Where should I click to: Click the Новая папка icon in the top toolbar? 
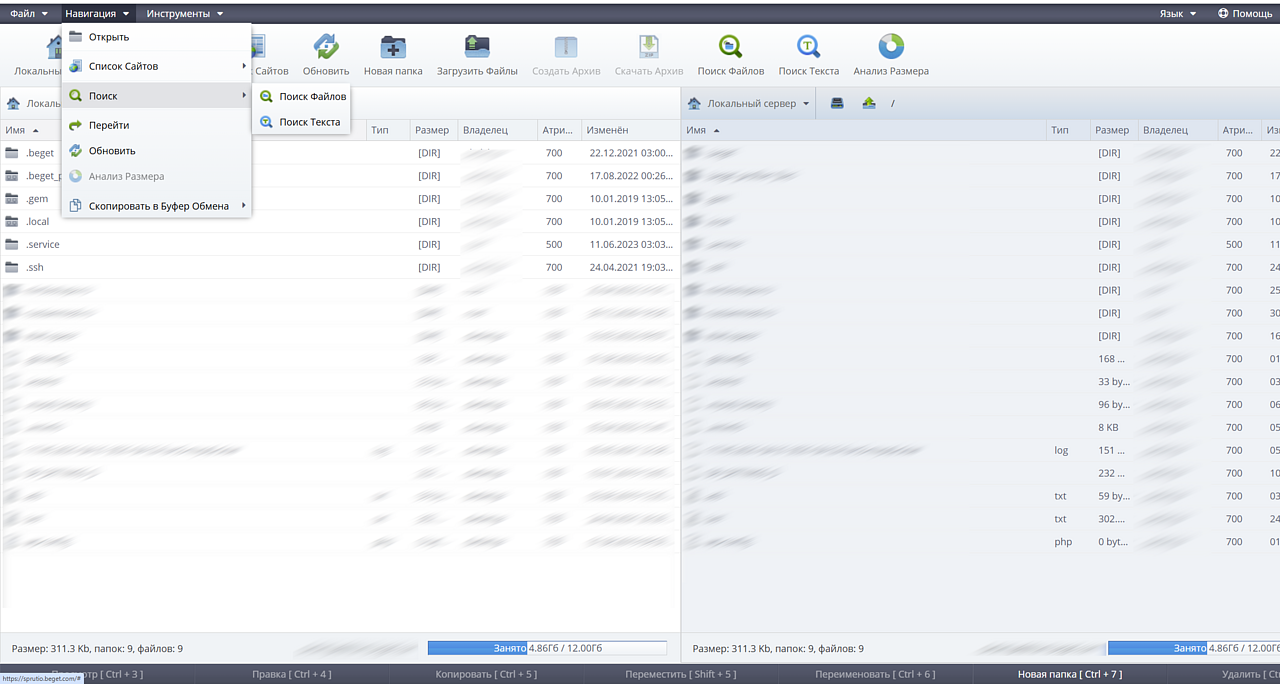point(393,48)
